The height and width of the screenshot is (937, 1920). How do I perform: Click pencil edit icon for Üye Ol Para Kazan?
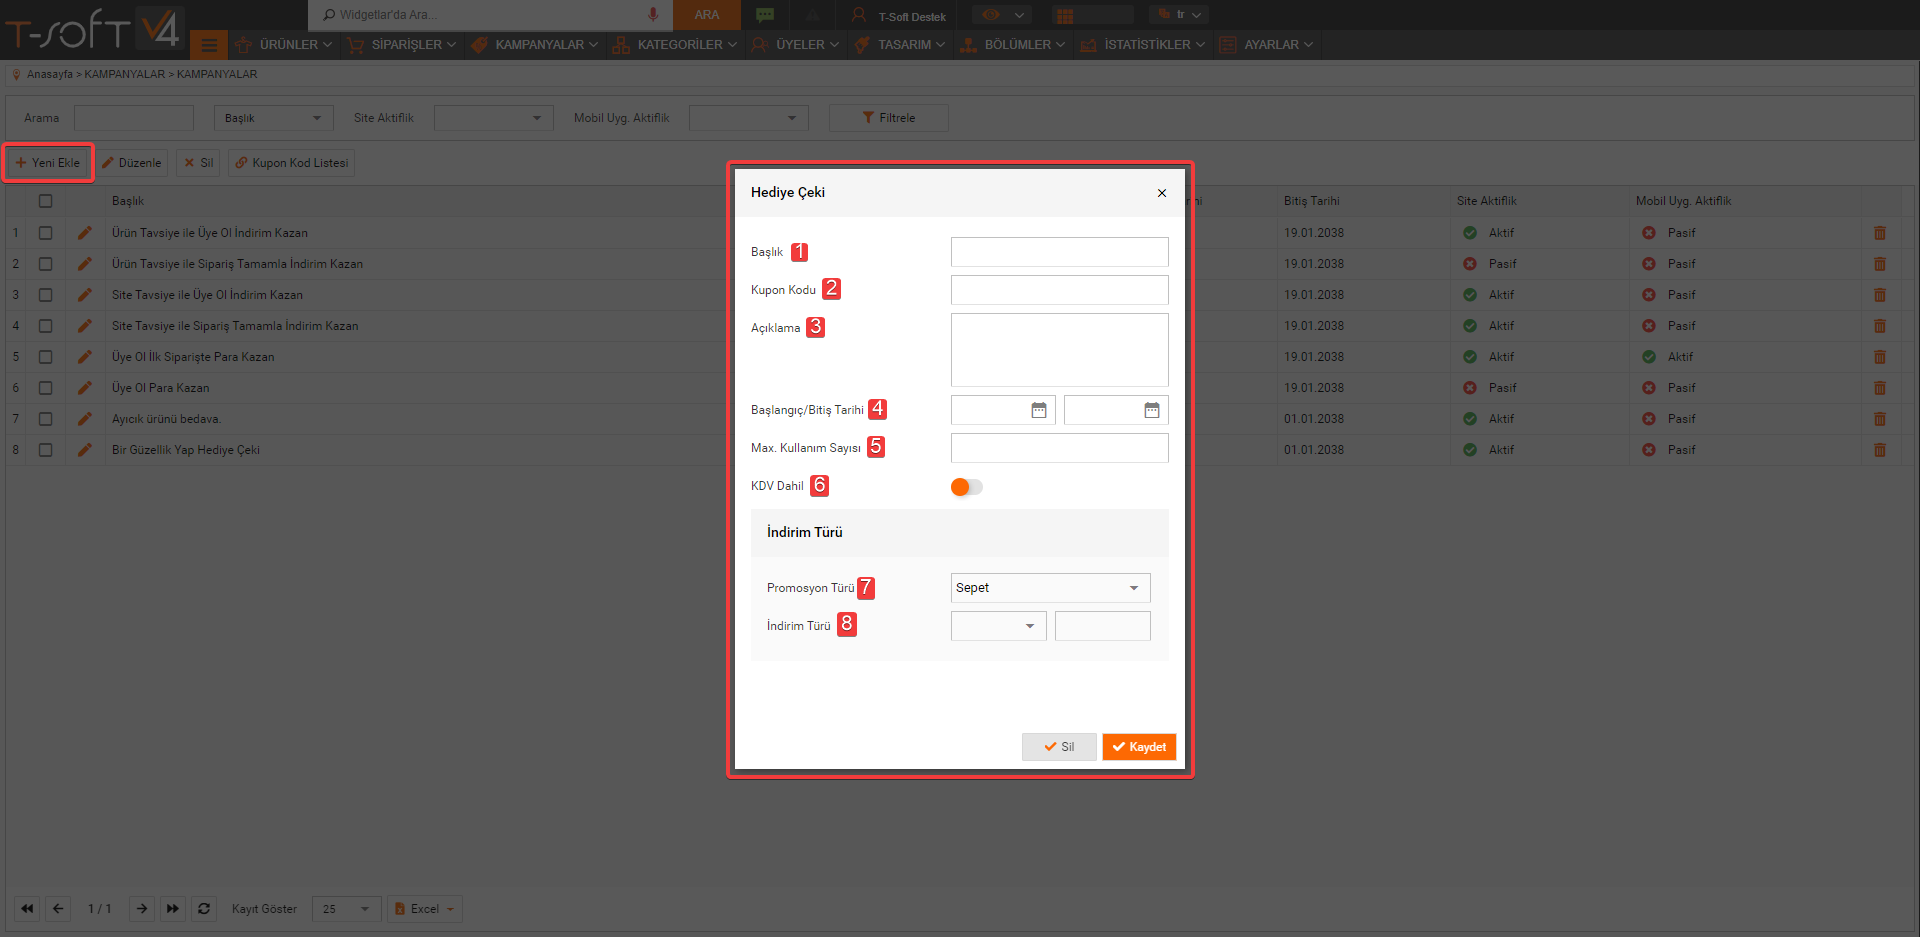[x=85, y=388]
